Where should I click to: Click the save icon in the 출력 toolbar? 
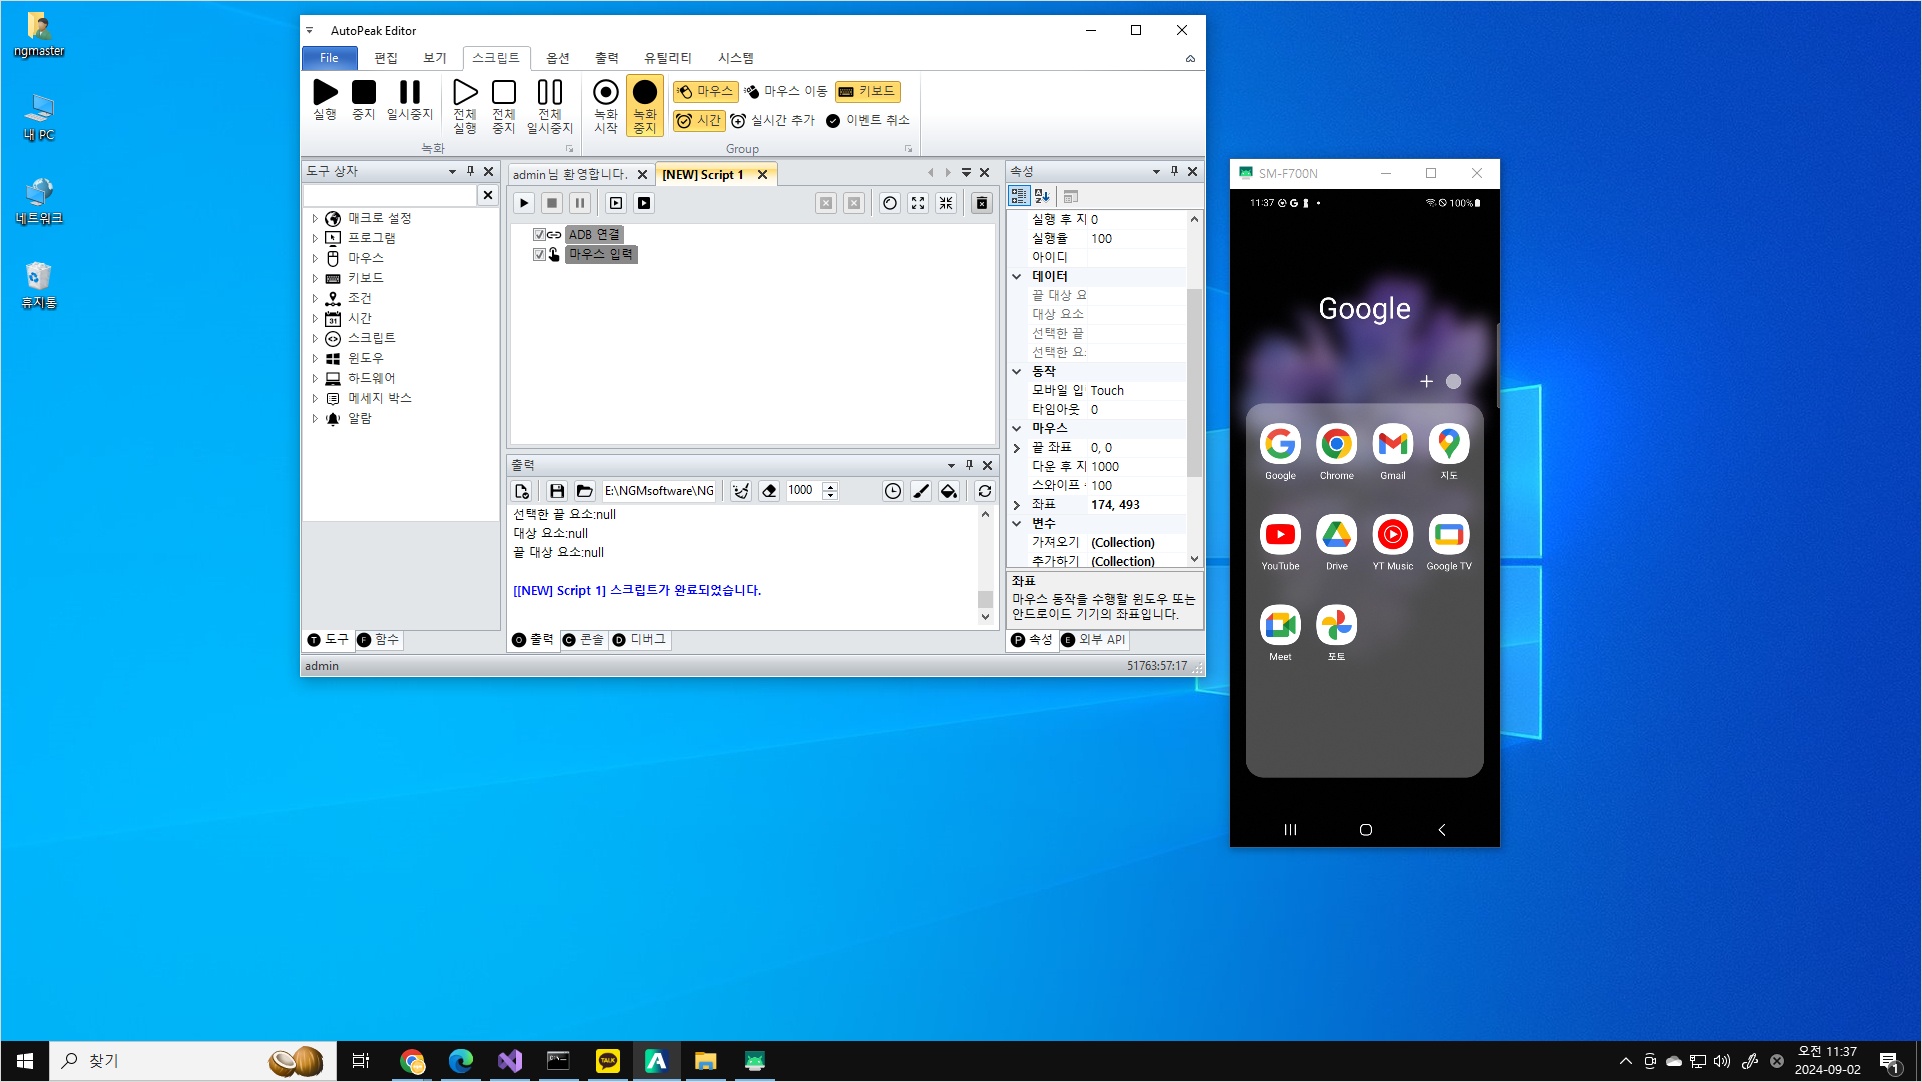pos(557,491)
